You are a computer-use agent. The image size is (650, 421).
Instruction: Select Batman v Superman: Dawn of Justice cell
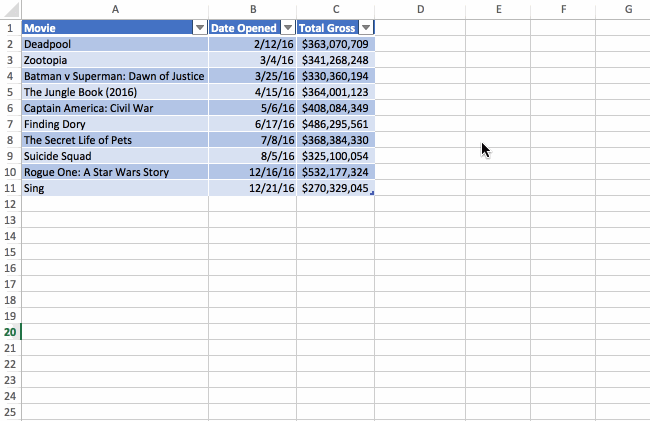coord(115,76)
